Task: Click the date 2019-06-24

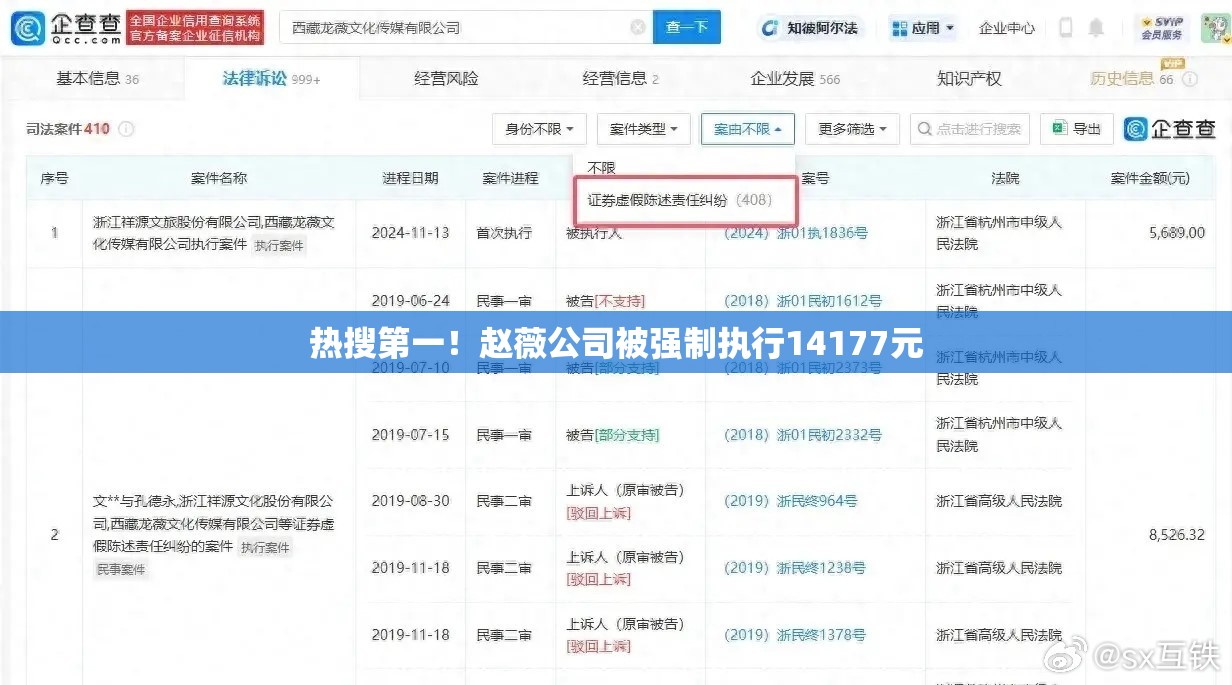Action: pos(410,300)
